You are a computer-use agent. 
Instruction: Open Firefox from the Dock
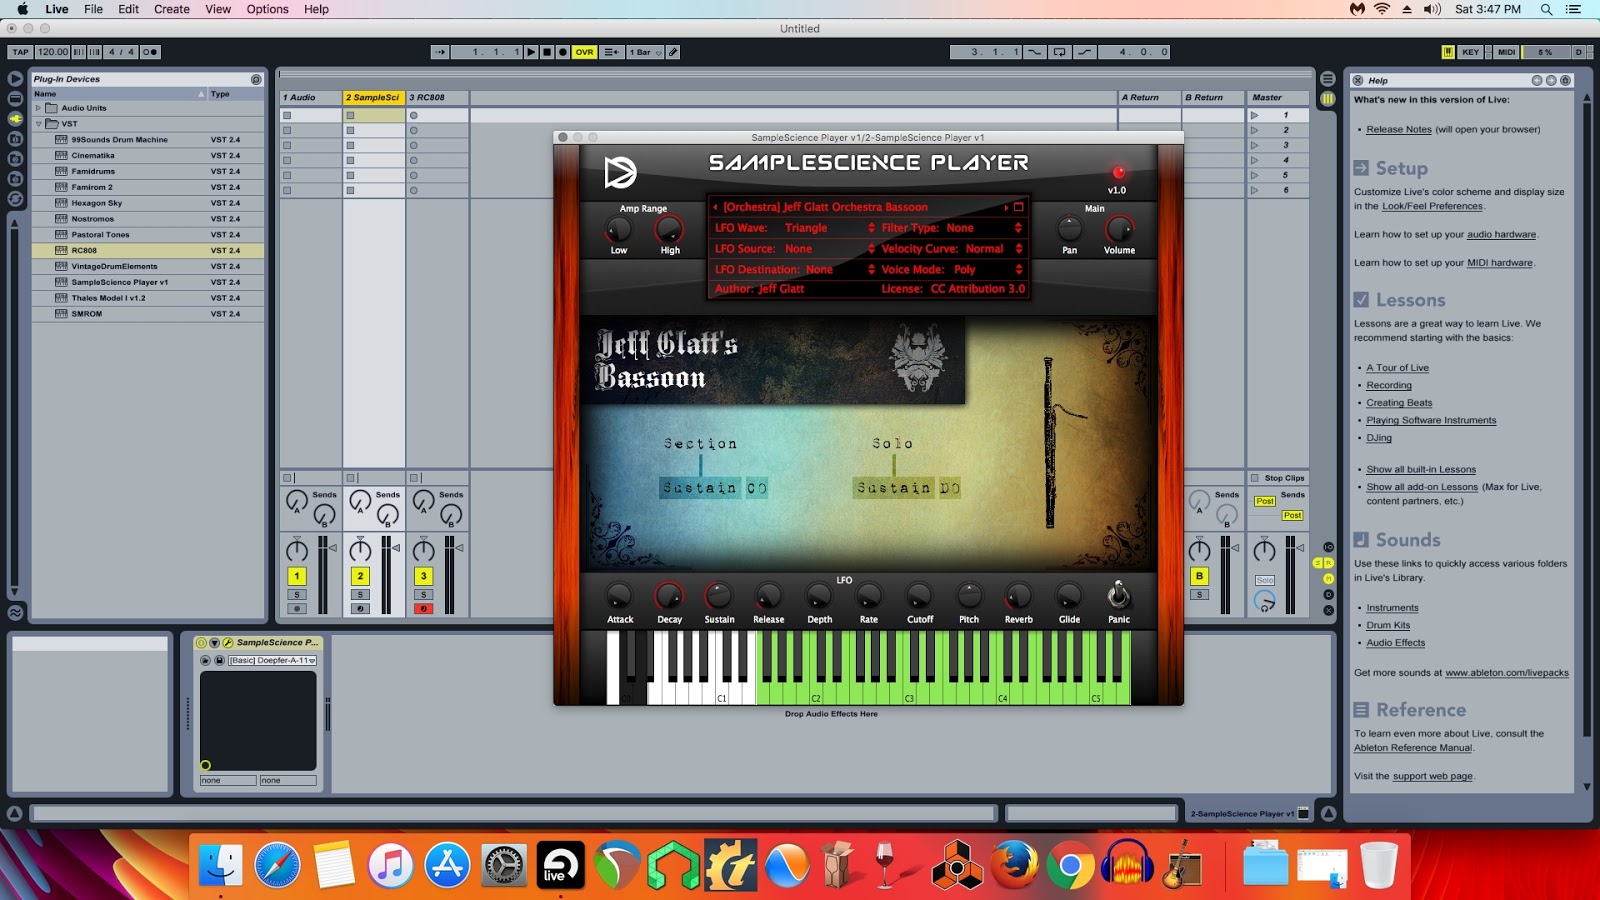pyautogui.click(x=1014, y=864)
